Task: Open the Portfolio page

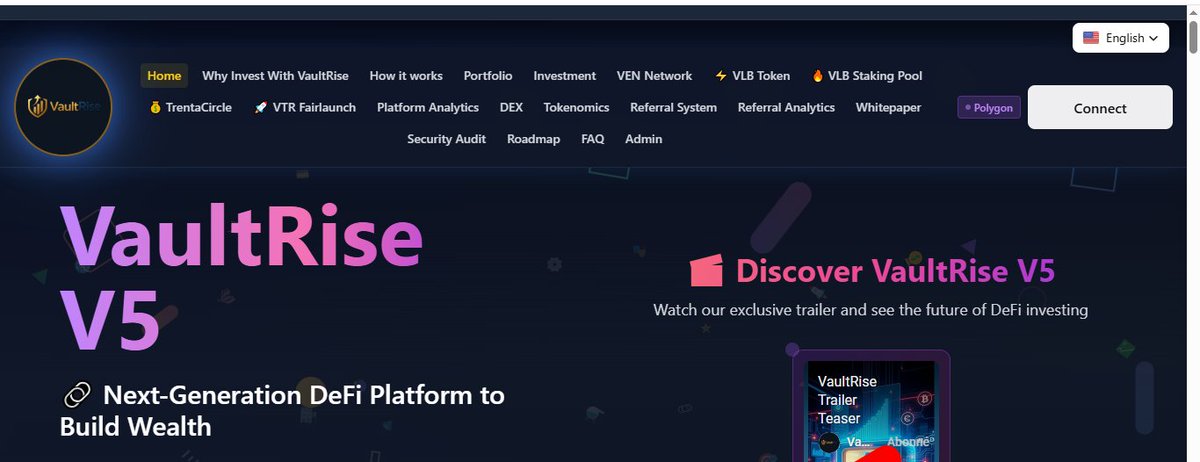Action: click(x=488, y=76)
